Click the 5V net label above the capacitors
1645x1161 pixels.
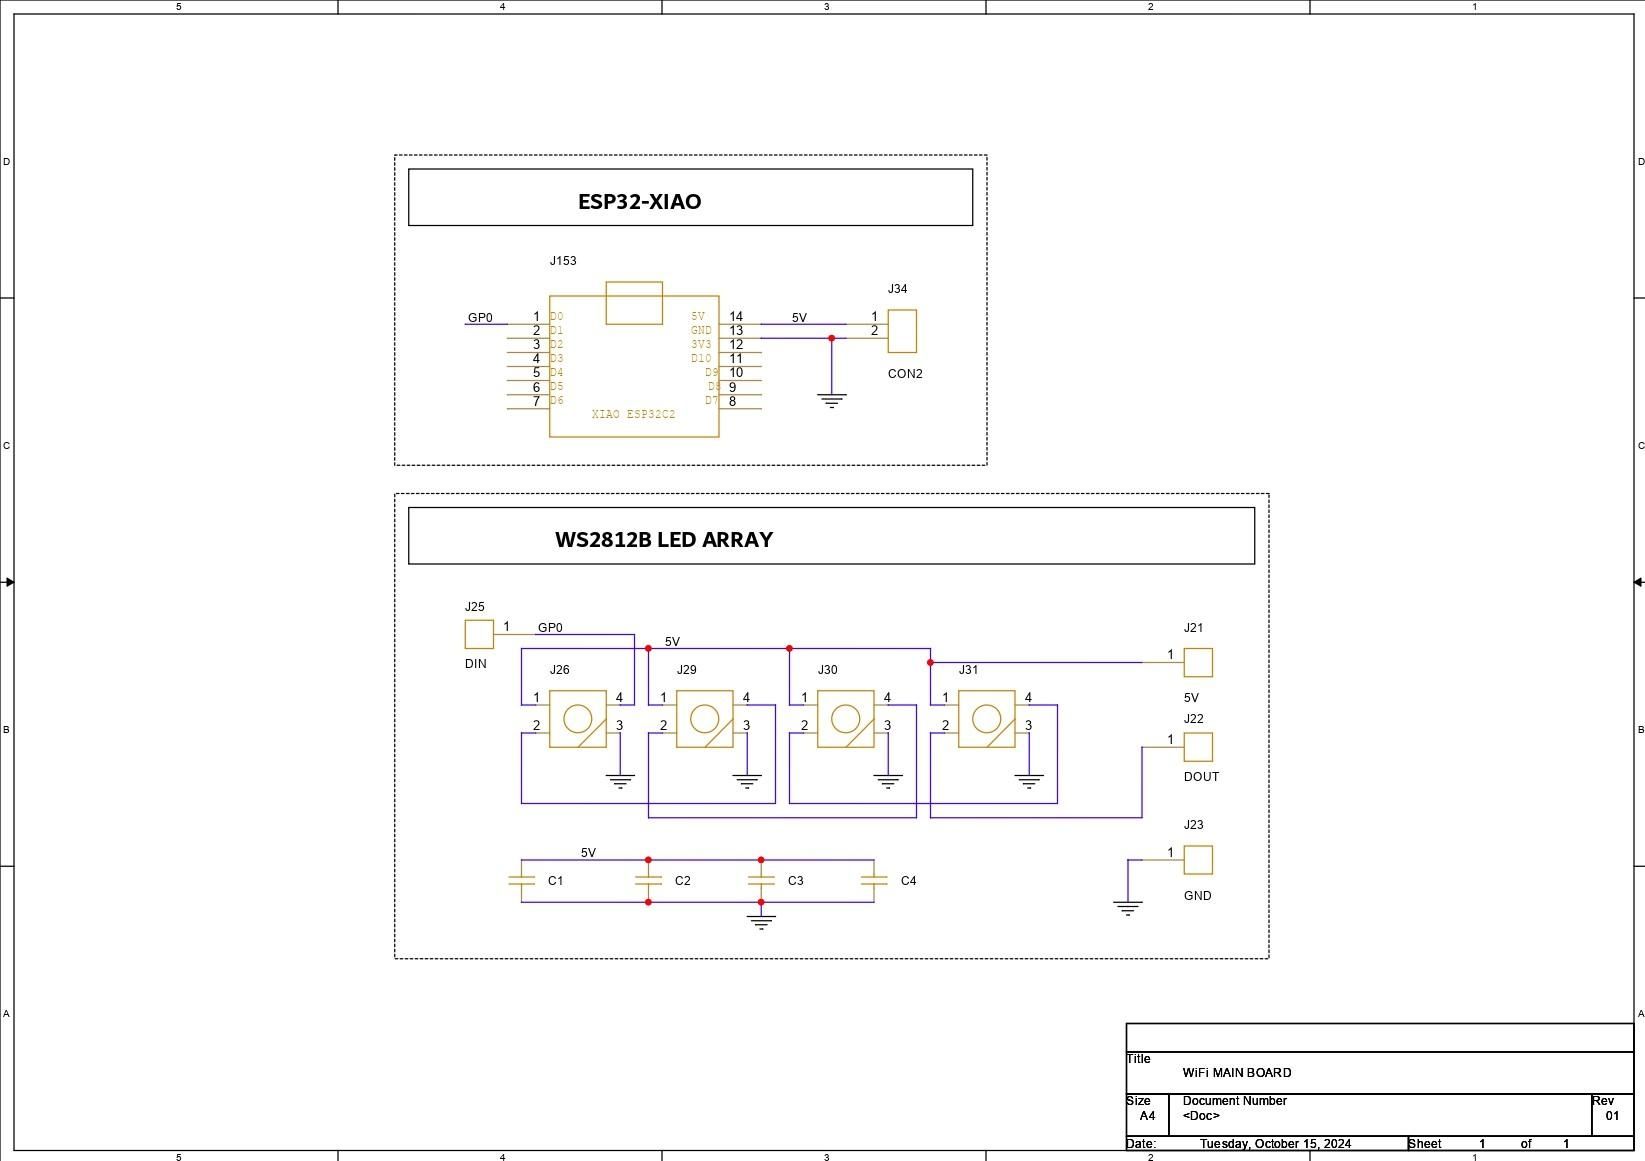[588, 853]
